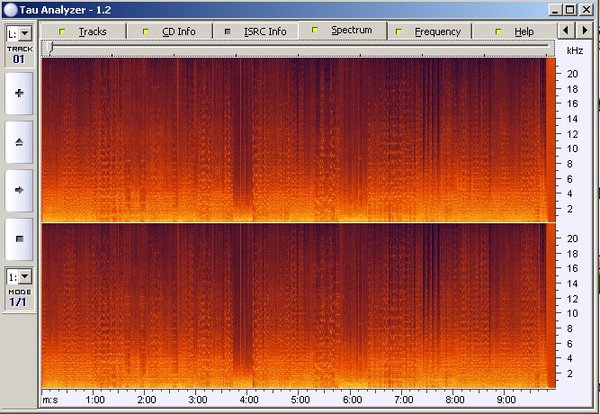Click the eject button

click(19, 142)
